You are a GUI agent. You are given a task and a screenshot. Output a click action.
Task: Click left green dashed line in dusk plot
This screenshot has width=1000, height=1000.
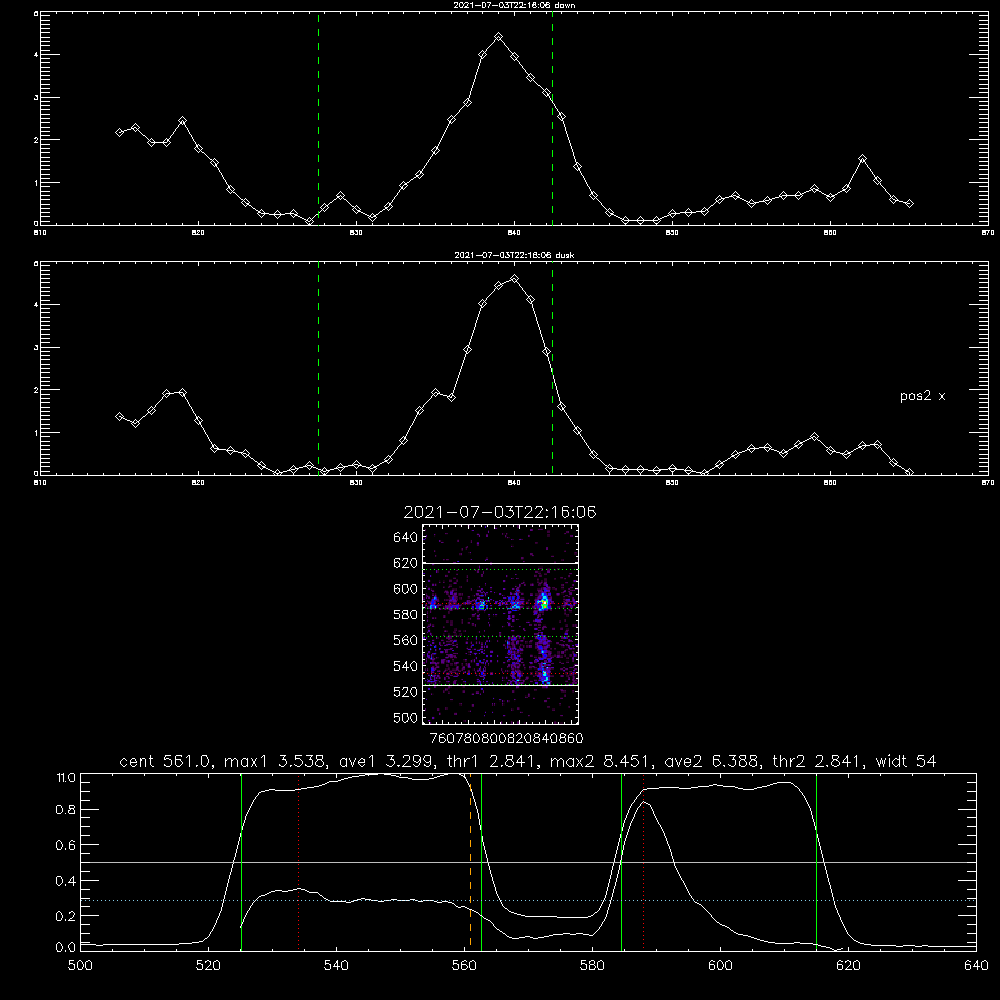(318, 369)
